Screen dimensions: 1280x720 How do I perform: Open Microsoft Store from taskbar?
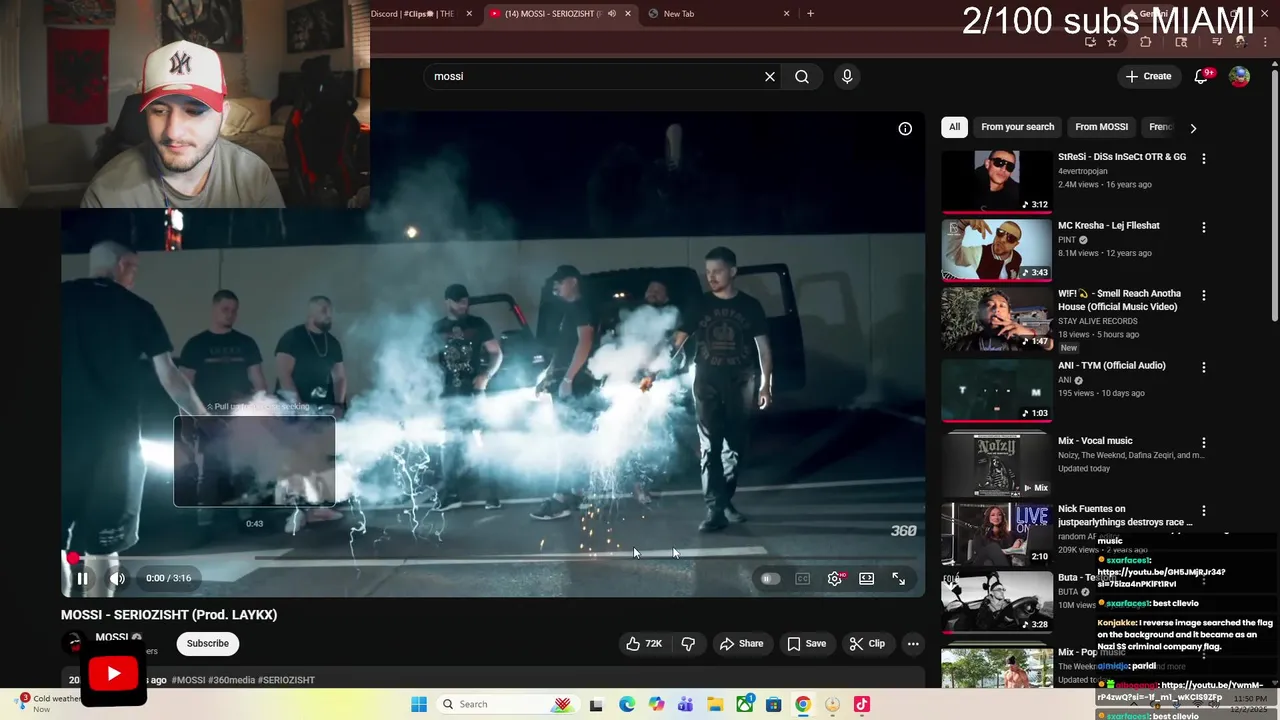click(773, 704)
